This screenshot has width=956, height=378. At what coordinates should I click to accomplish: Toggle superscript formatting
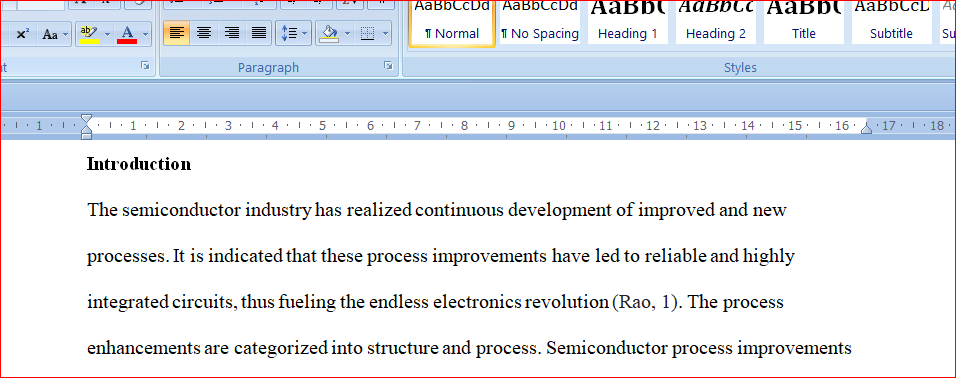tap(22, 34)
